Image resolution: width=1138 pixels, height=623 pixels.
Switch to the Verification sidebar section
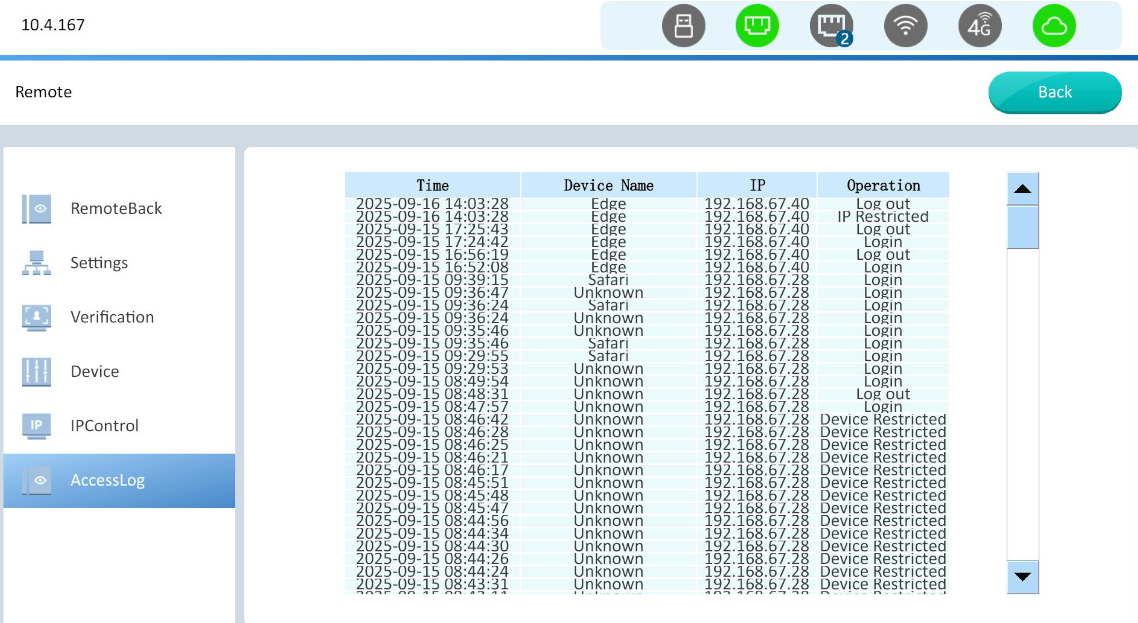pos(112,317)
